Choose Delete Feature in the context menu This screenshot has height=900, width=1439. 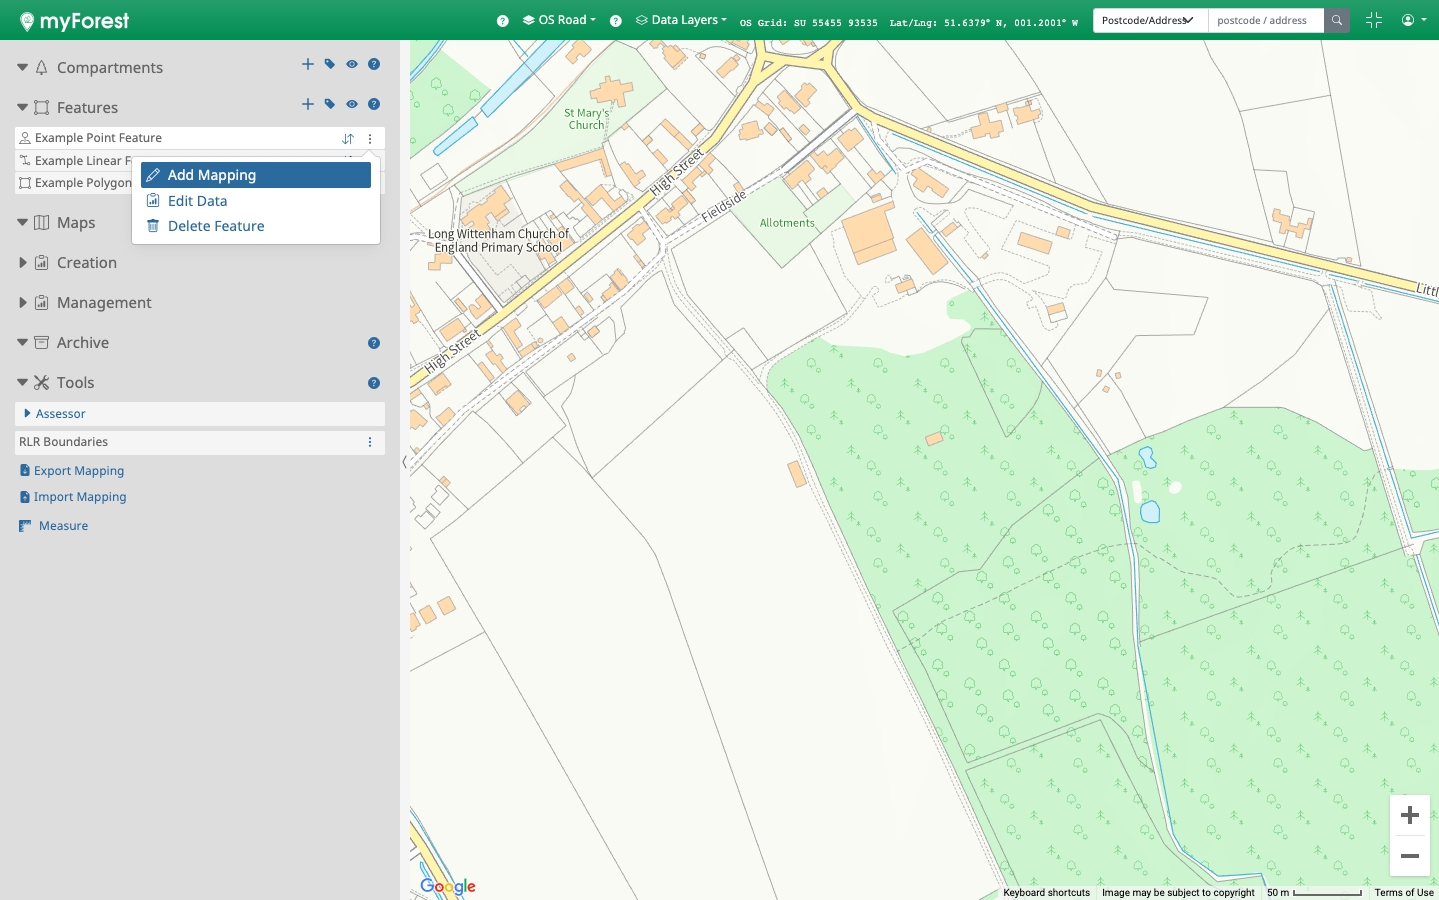tap(216, 226)
